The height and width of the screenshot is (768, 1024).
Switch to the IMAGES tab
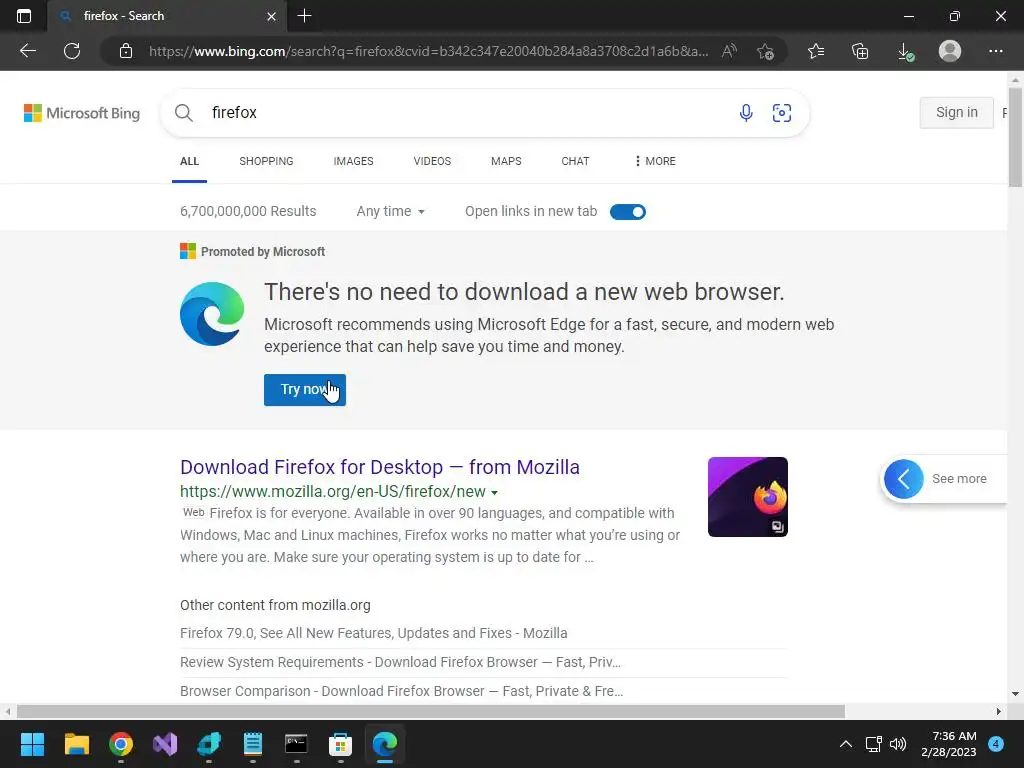point(353,161)
